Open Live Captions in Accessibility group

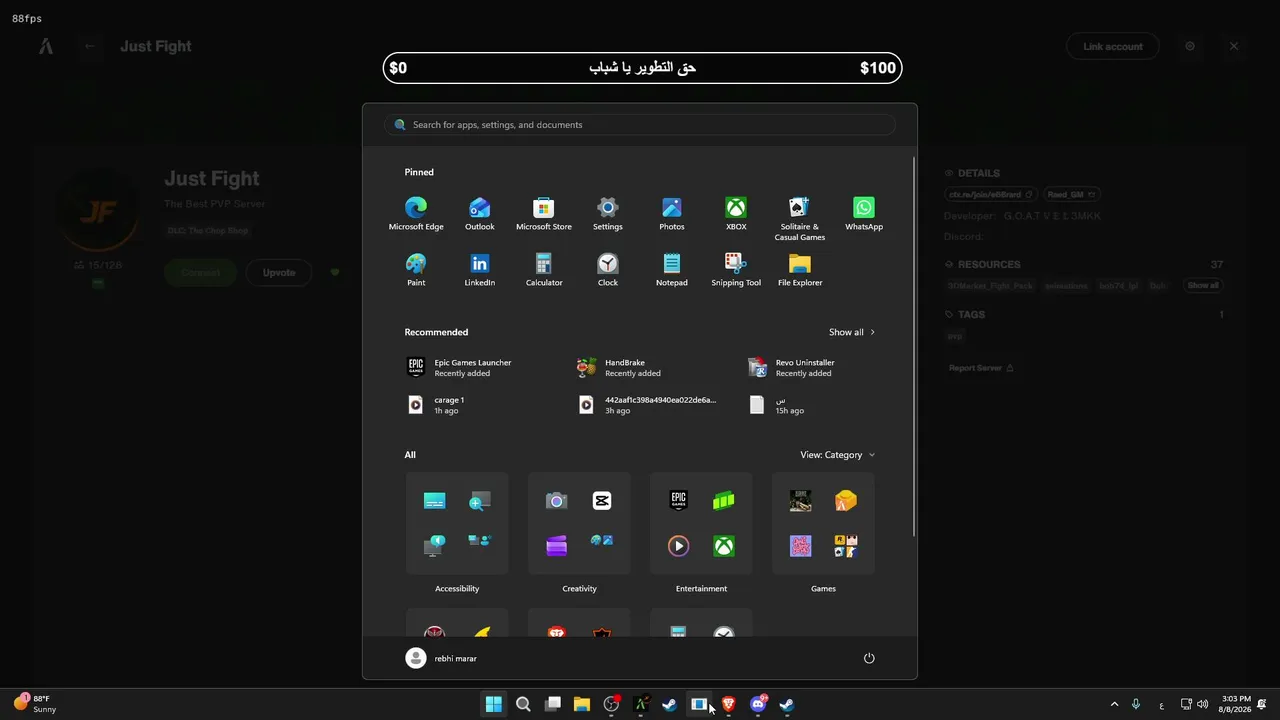pyautogui.click(x=435, y=501)
